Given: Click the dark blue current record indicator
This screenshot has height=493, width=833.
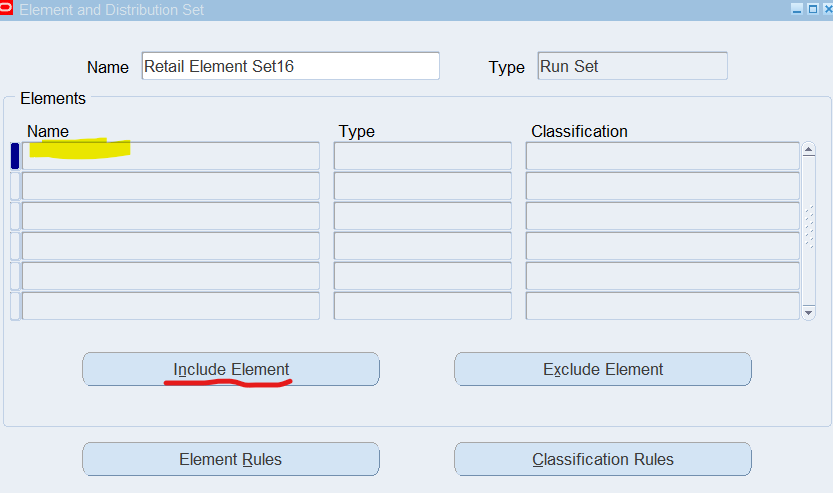Looking at the screenshot, I should (15, 156).
